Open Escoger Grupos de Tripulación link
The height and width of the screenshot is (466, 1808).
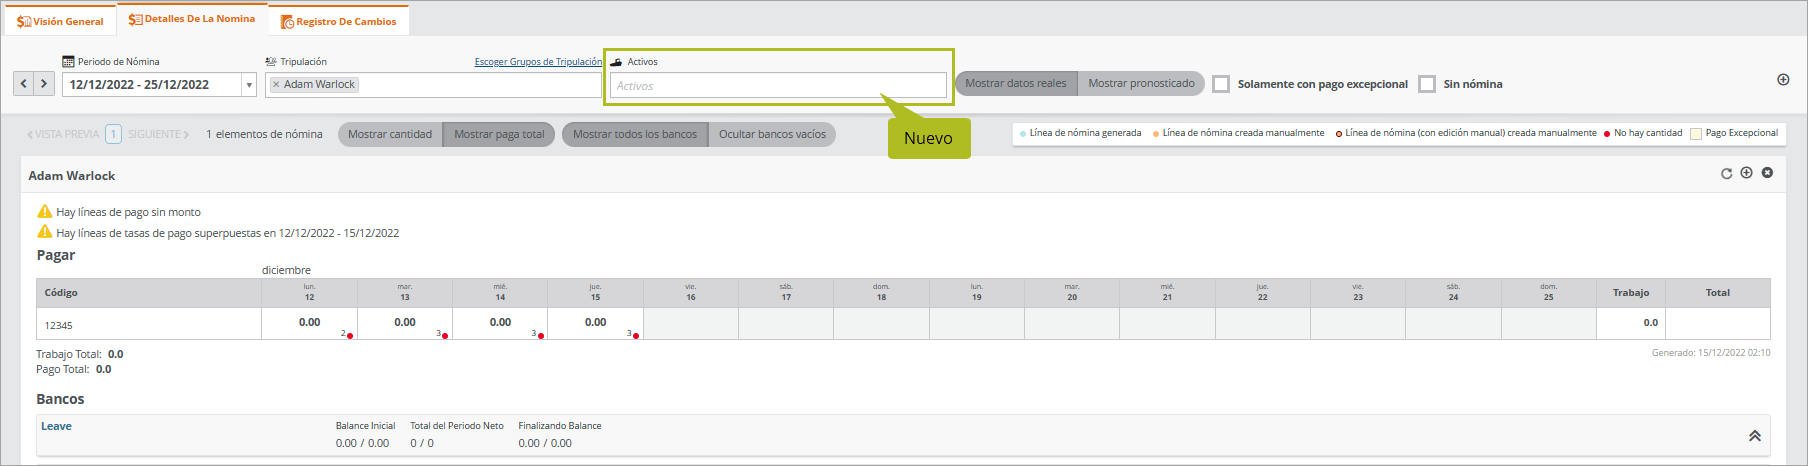coord(538,62)
